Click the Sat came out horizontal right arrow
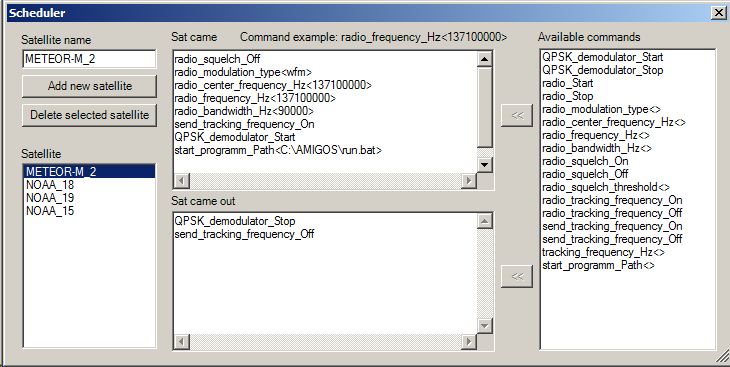The height and width of the screenshot is (367, 730). (x=469, y=342)
